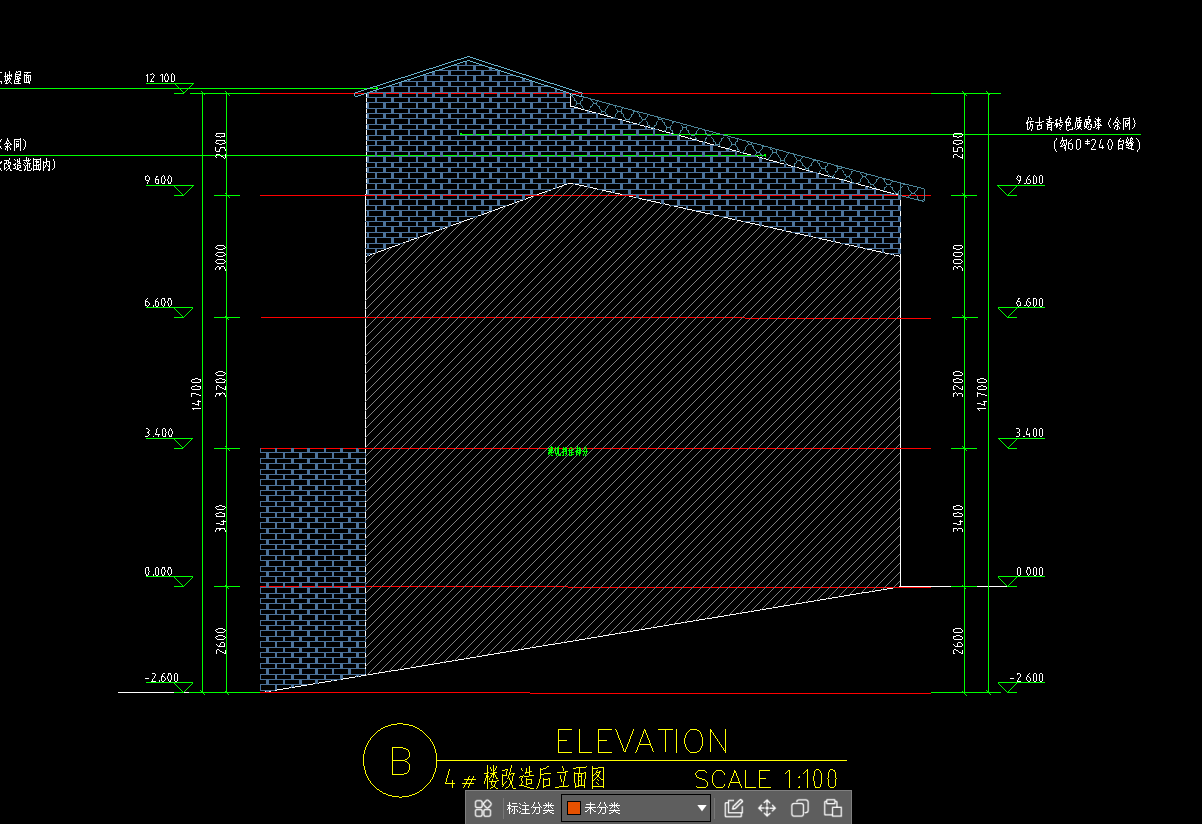Open the 未分类 annotation category dropdown
Image resolution: width=1202 pixels, height=824 pixels.
coord(637,808)
